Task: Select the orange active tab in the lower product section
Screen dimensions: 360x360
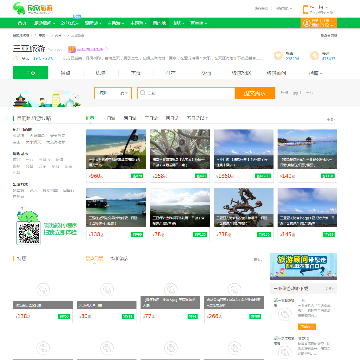Action: [x=94, y=258]
